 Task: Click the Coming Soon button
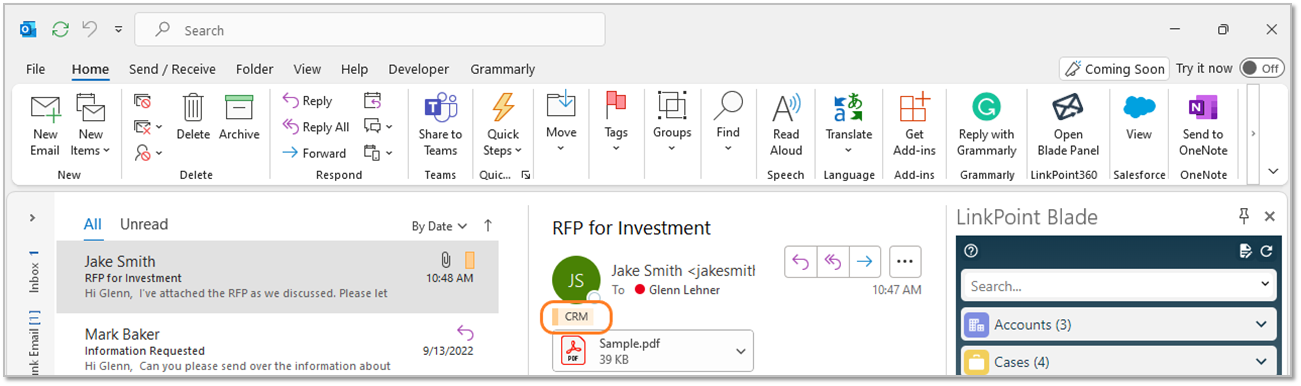pos(1115,69)
